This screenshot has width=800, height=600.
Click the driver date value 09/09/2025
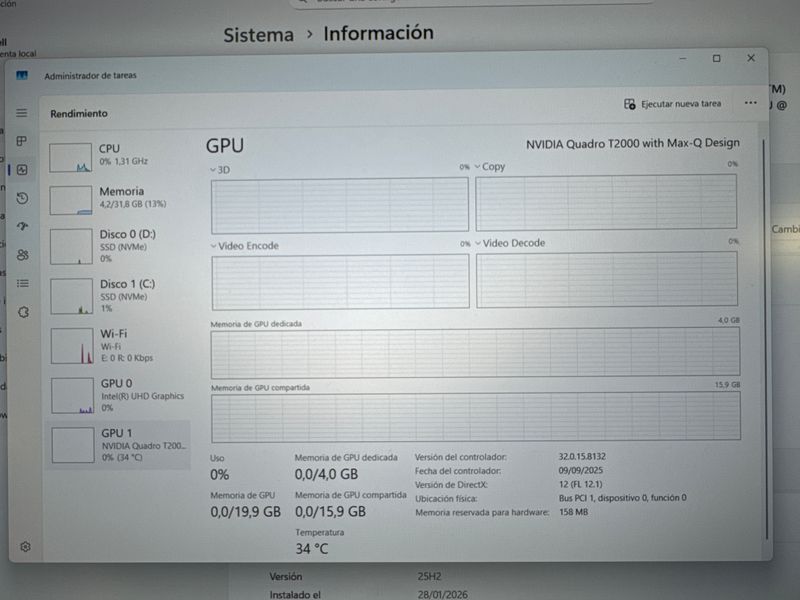point(581,470)
